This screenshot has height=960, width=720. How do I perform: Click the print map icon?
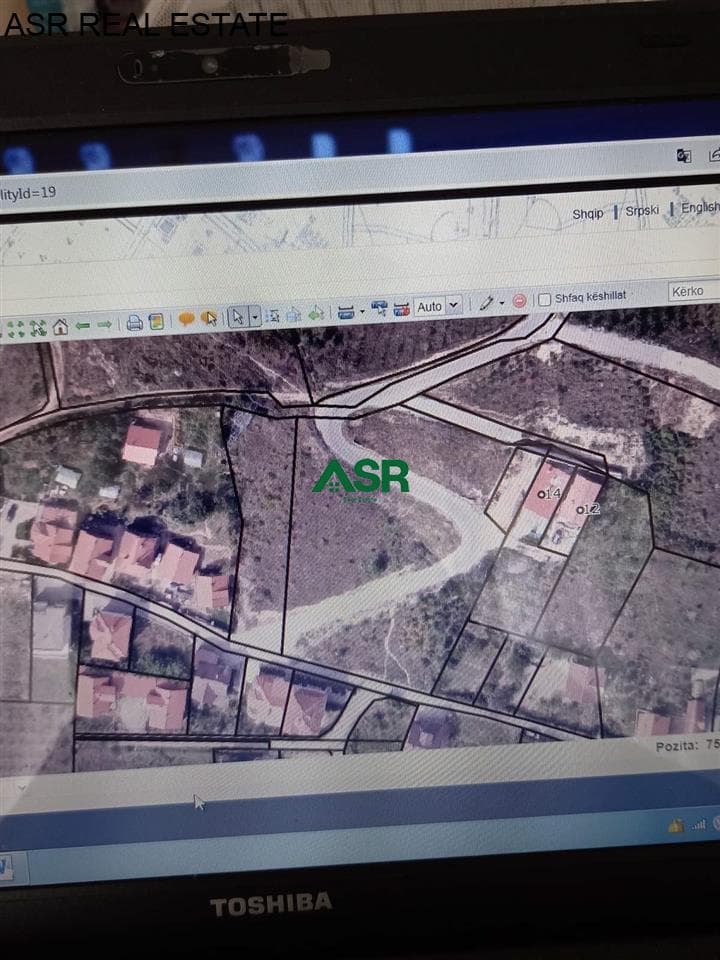(134, 322)
